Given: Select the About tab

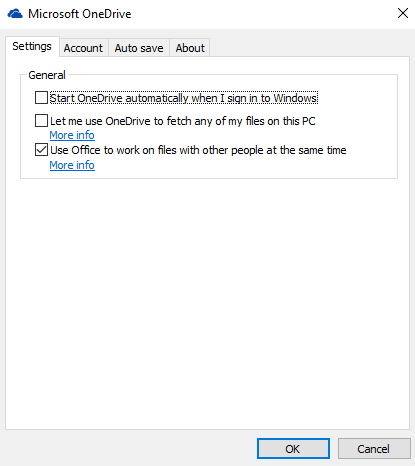Looking at the screenshot, I should click(x=190, y=48).
